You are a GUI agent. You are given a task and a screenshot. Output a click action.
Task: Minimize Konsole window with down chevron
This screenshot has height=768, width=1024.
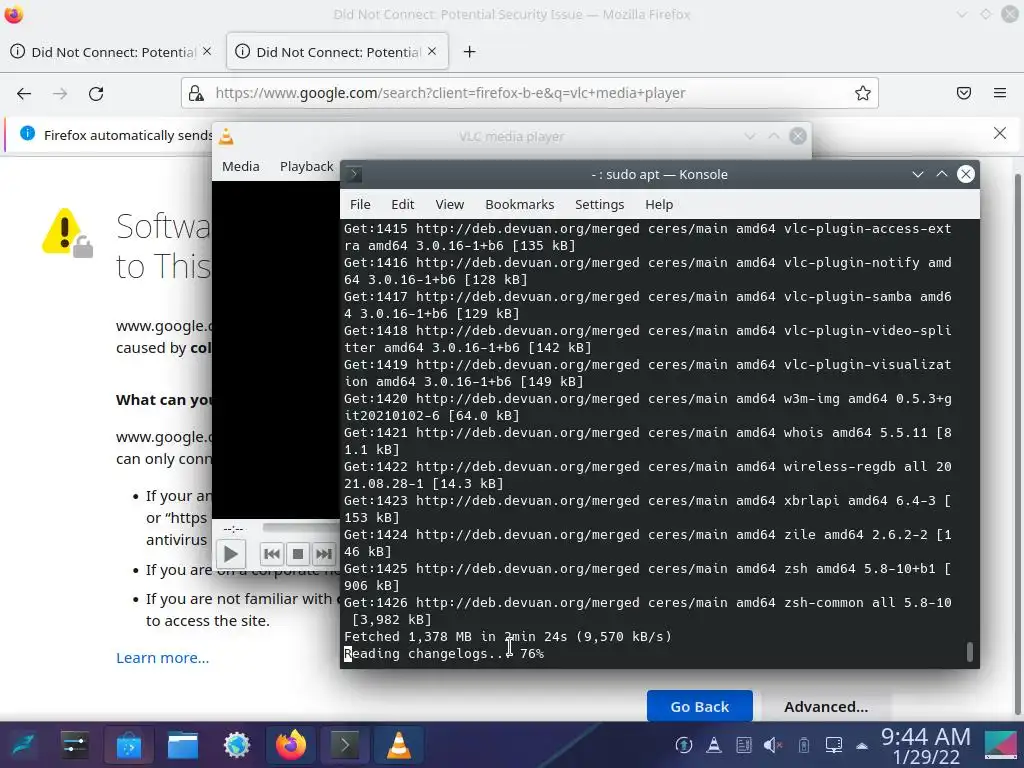click(x=918, y=174)
